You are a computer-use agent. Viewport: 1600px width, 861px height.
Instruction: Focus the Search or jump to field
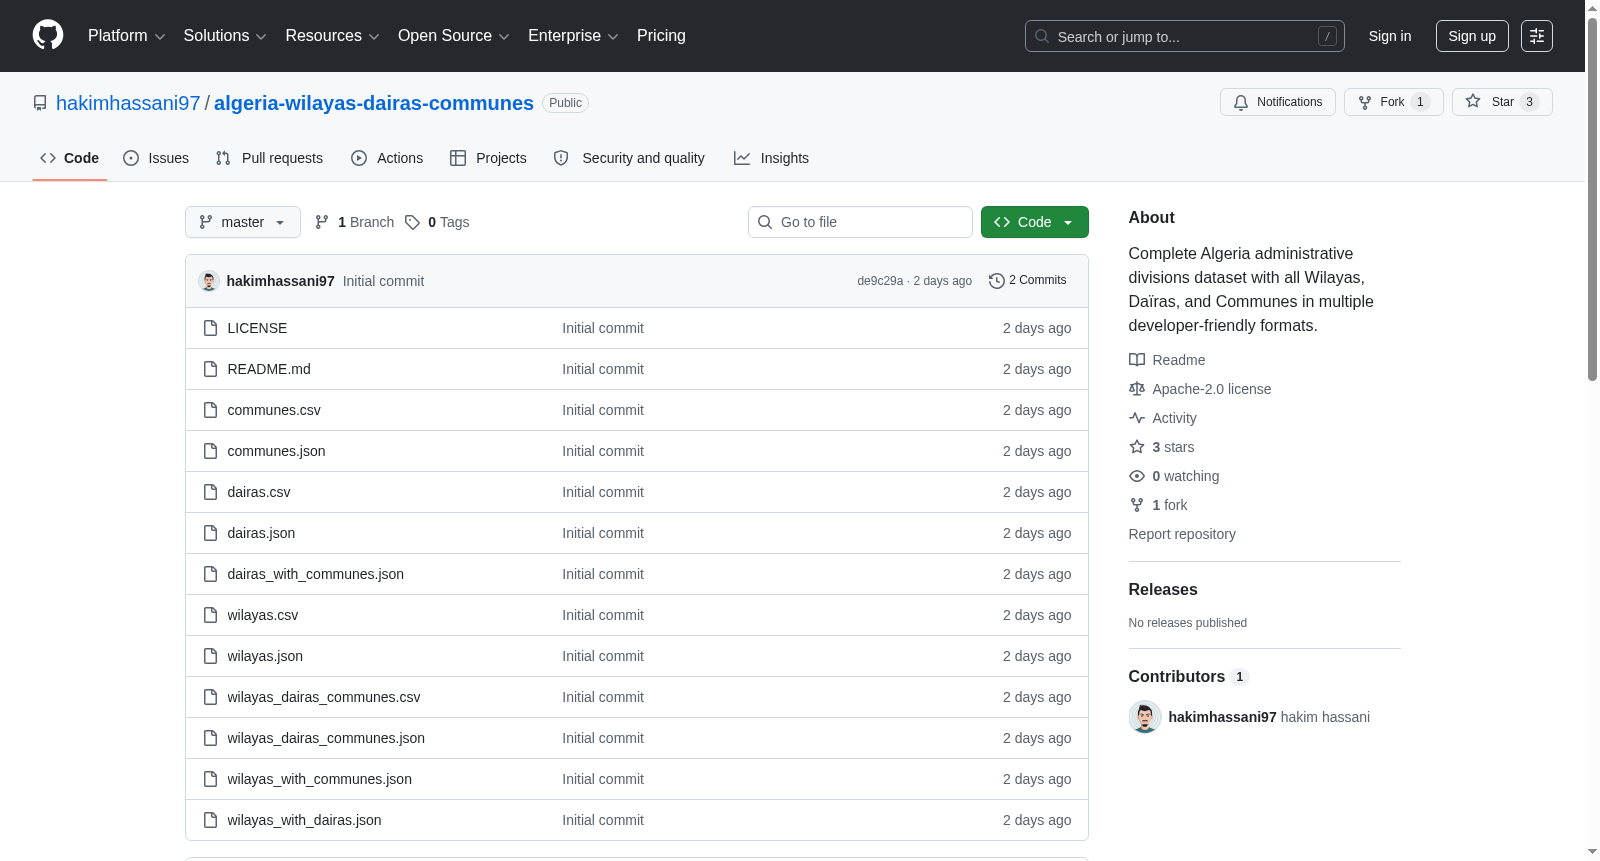point(1184,36)
